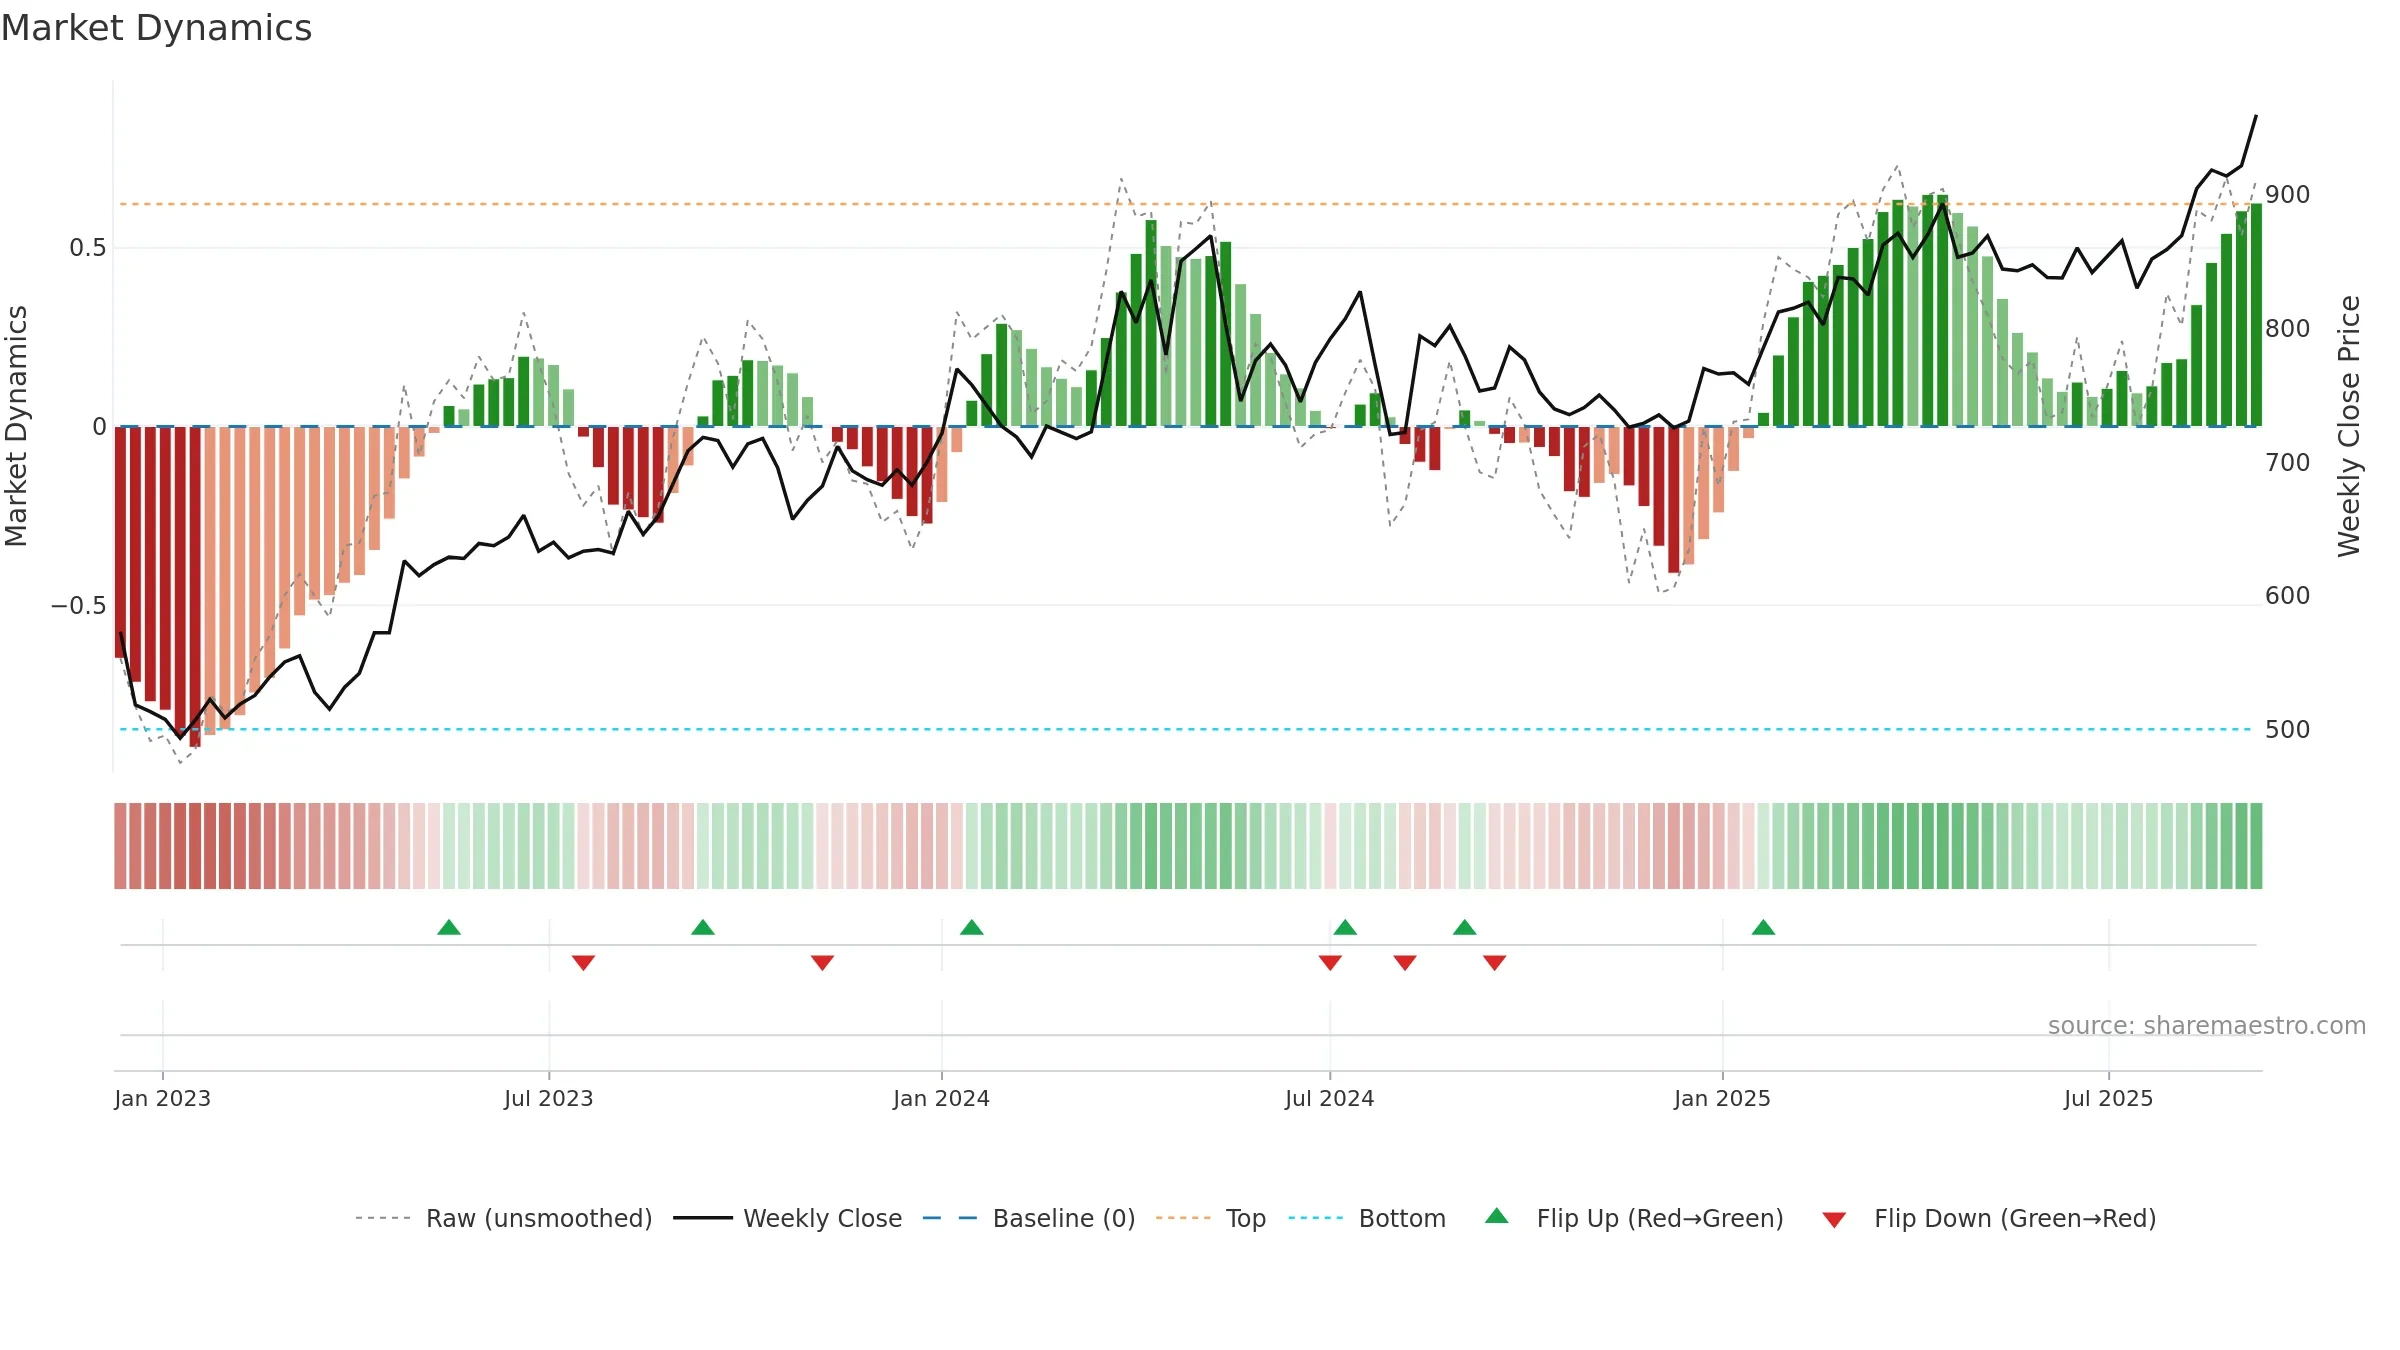The width and height of the screenshot is (2400, 1350).
Task: Toggle the Raw (unsmoothed) legend entry
Action: coord(504,1218)
